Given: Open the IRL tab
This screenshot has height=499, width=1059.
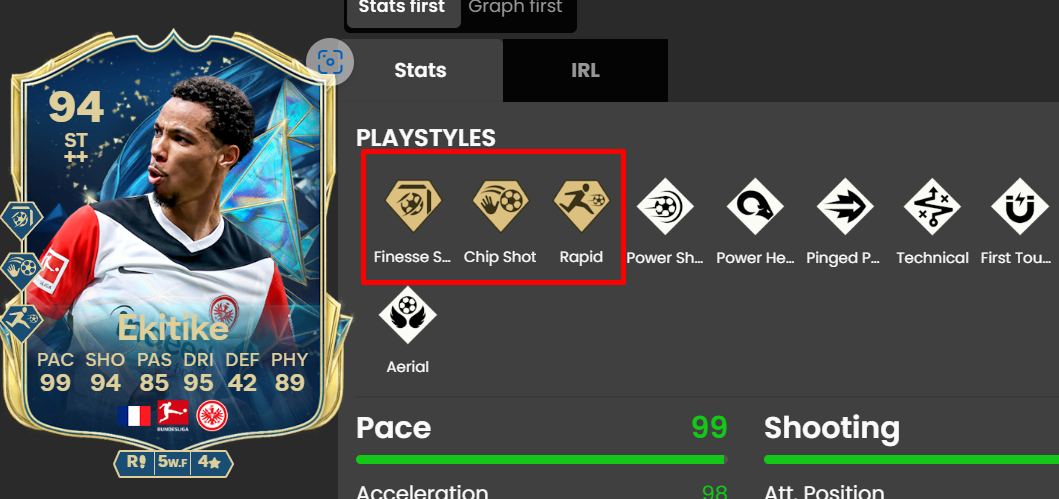Looking at the screenshot, I should [586, 70].
